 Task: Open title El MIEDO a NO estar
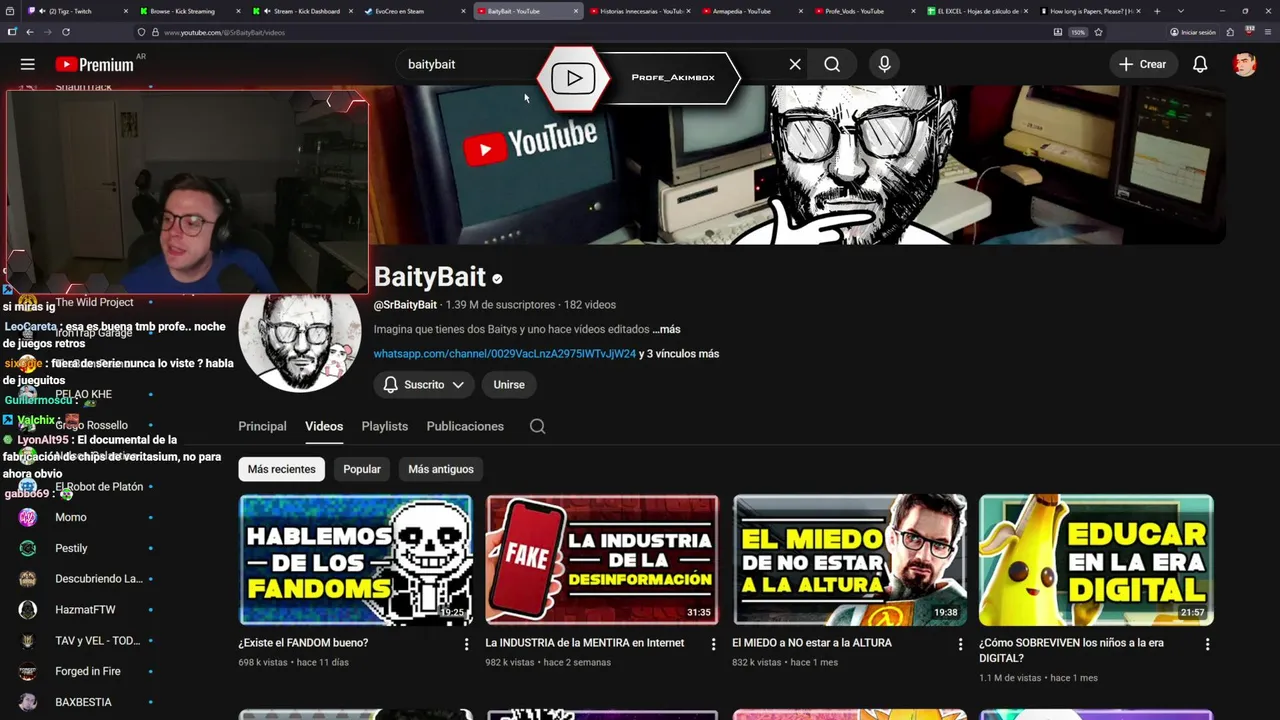812,643
